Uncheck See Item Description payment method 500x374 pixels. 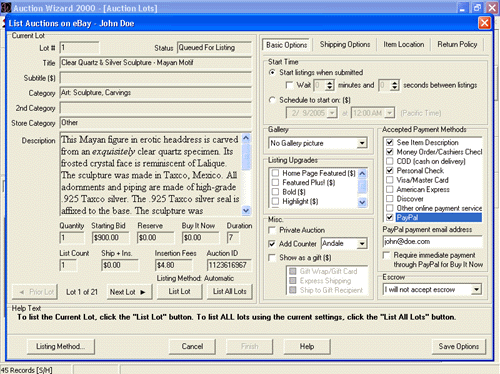(x=389, y=142)
